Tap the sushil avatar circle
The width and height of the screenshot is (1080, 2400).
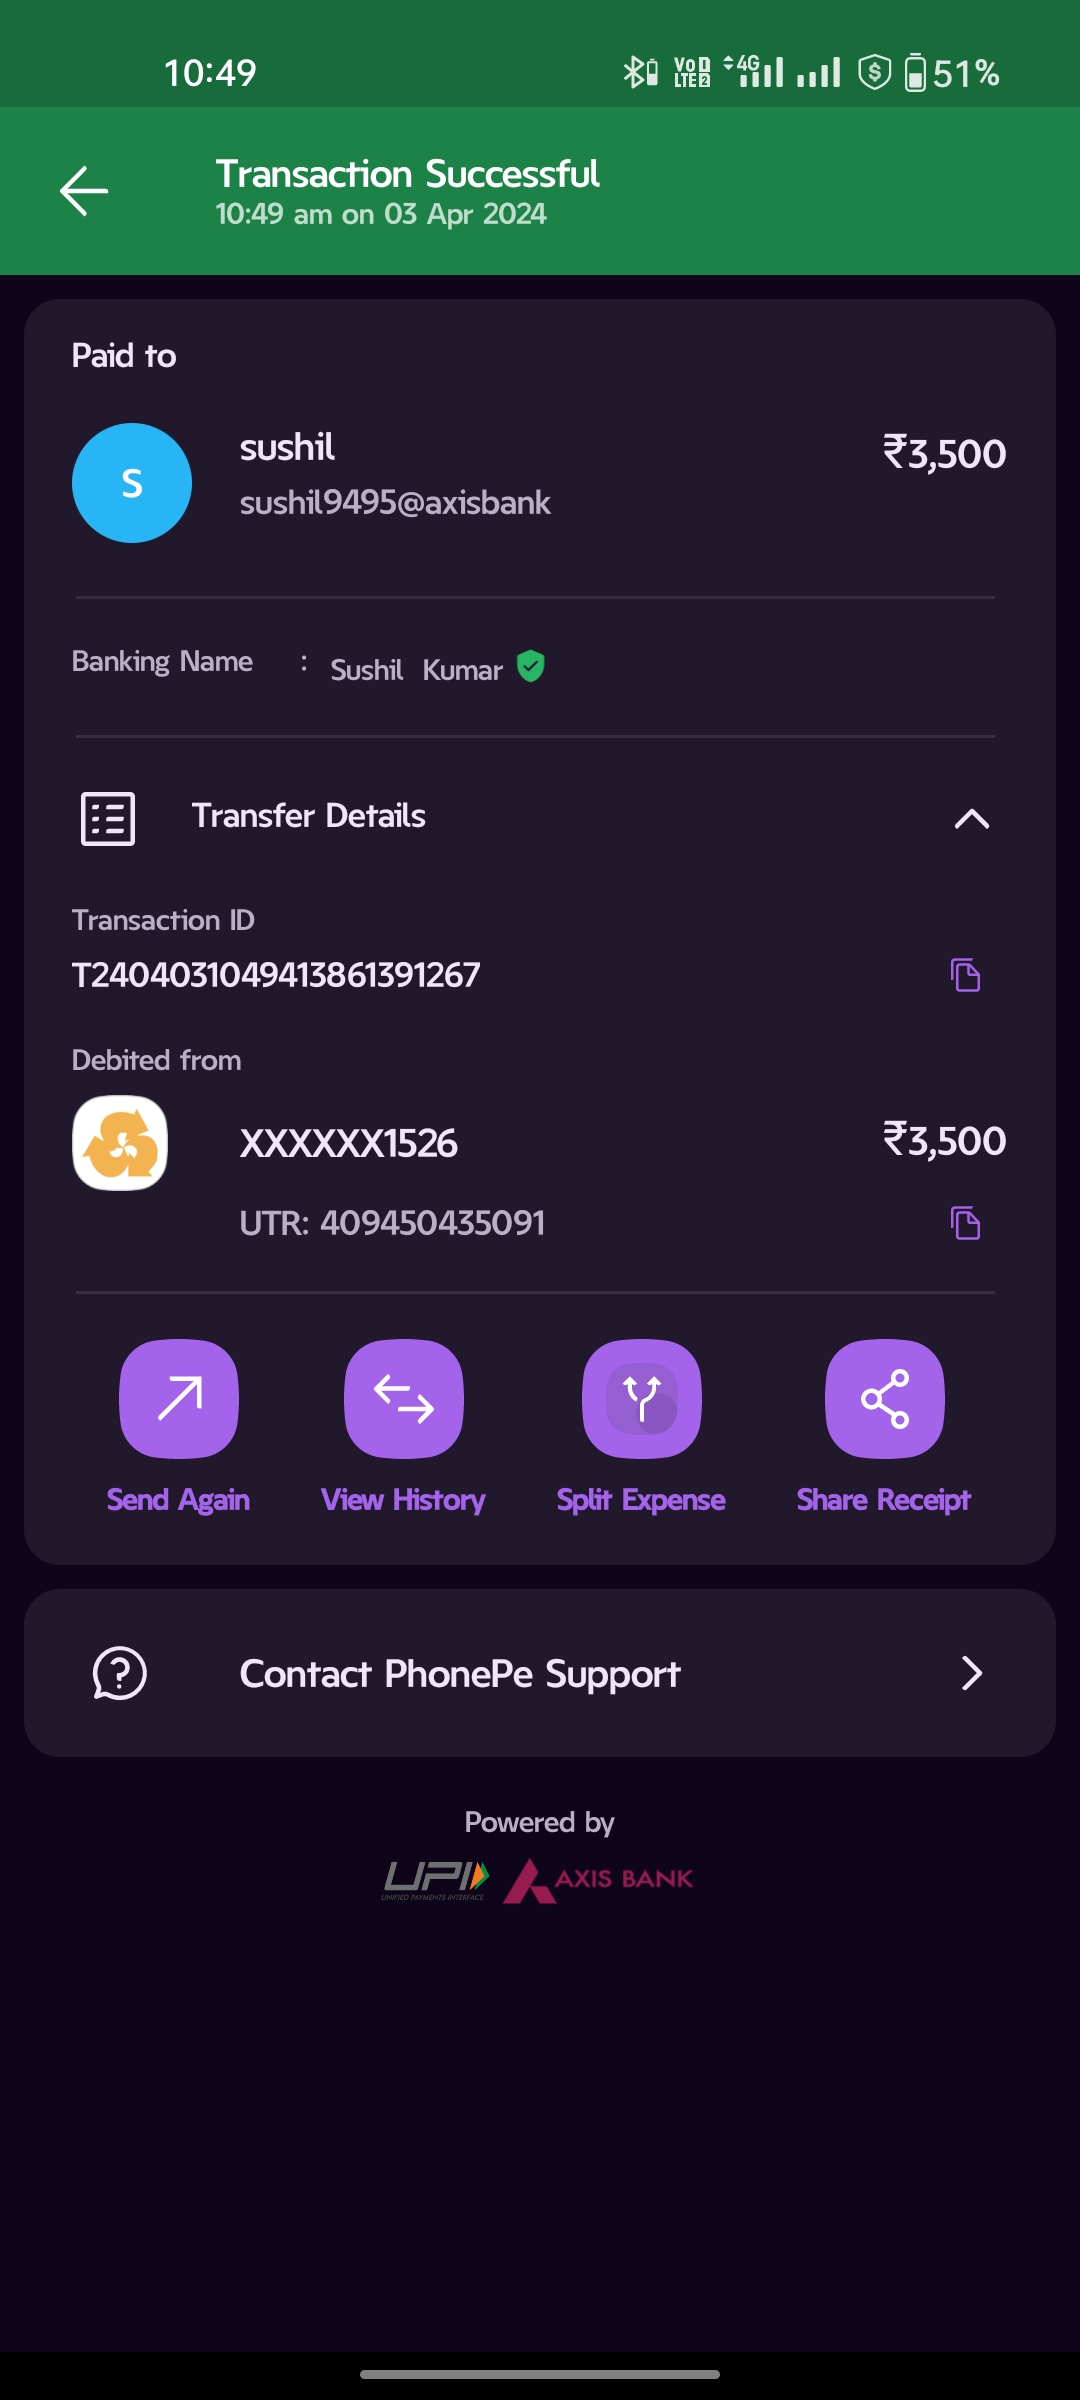pos(132,483)
